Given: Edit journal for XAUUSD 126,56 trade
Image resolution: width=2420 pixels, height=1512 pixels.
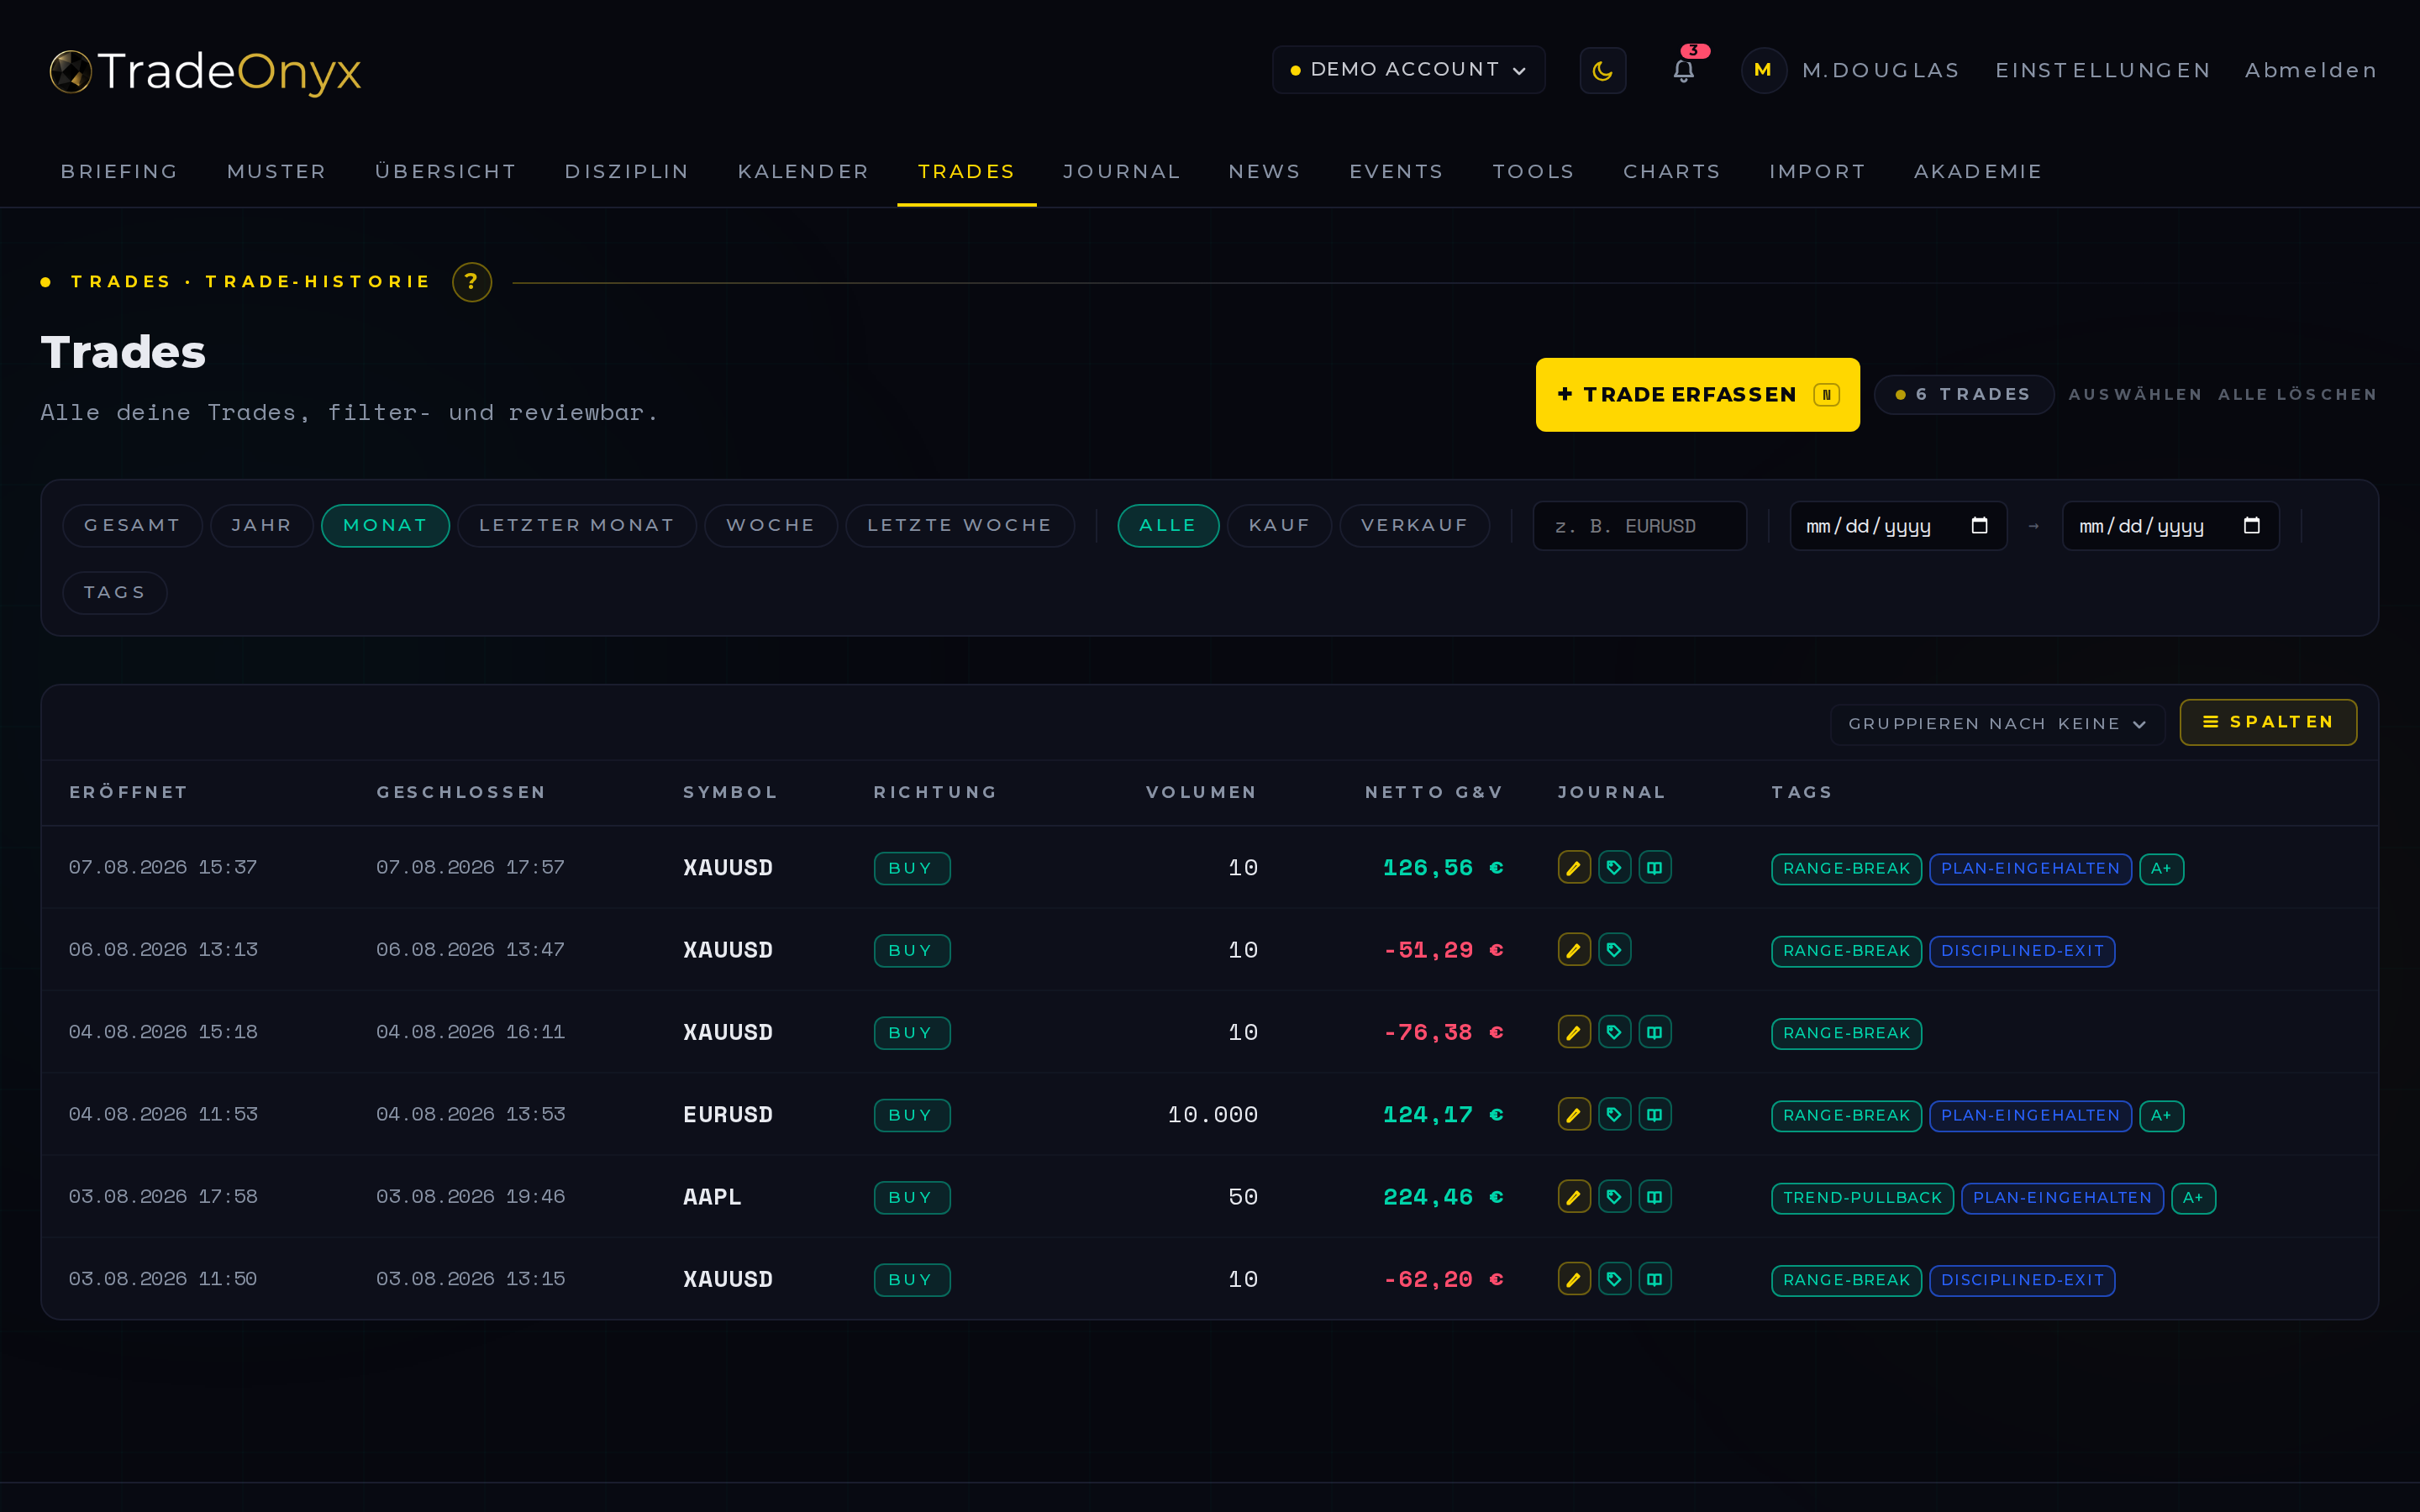Looking at the screenshot, I should (1574, 868).
